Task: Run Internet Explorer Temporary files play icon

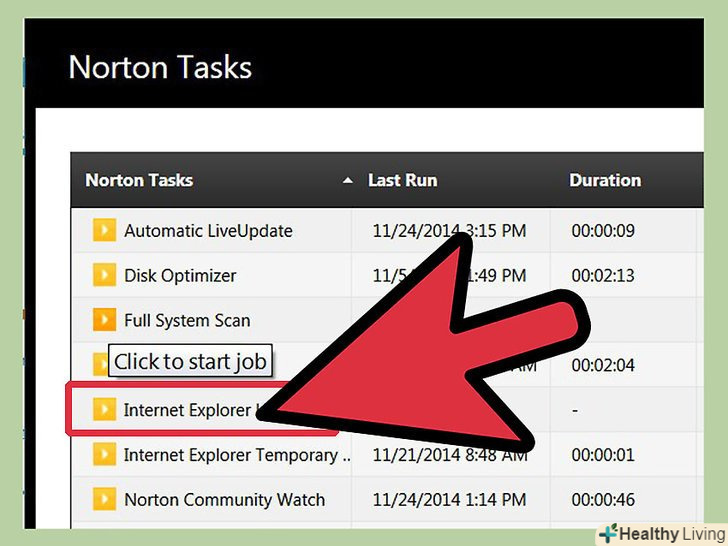Action: click(104, 455)
